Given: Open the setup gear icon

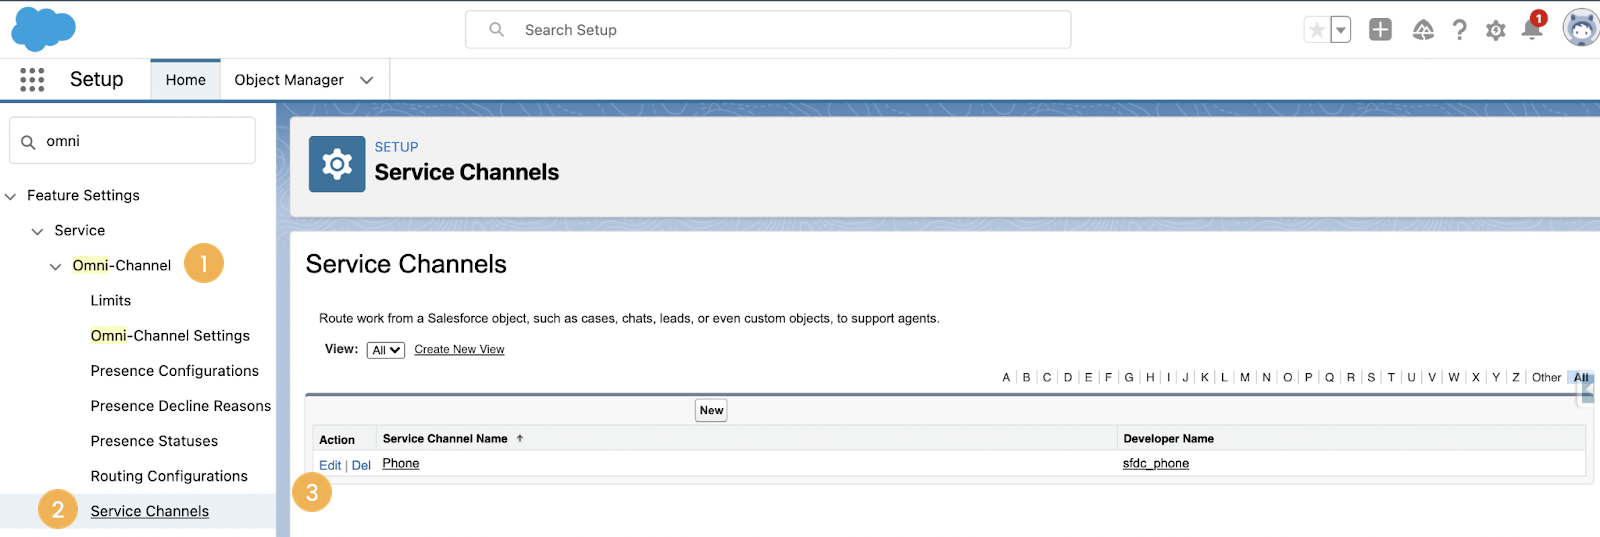Looking at the screenshot, I should click(x=1496, y=31).
